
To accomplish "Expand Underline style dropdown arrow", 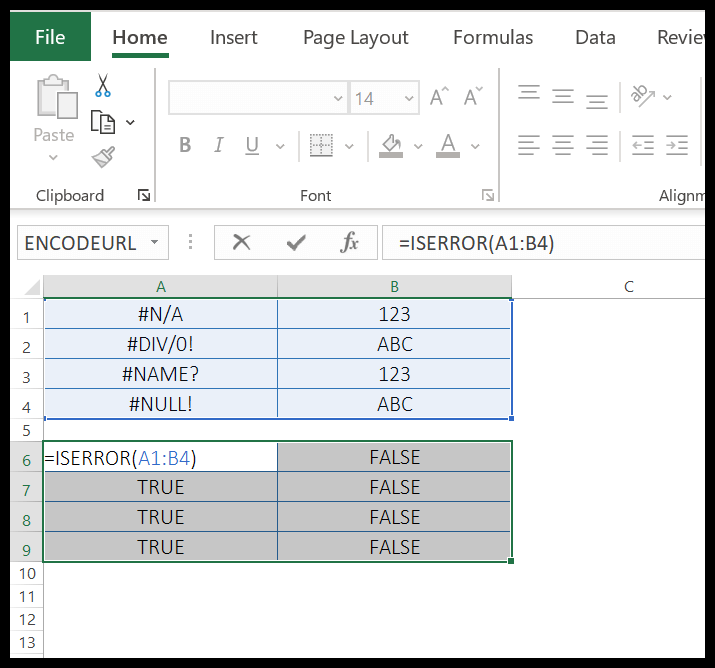I will click(280, 146).
